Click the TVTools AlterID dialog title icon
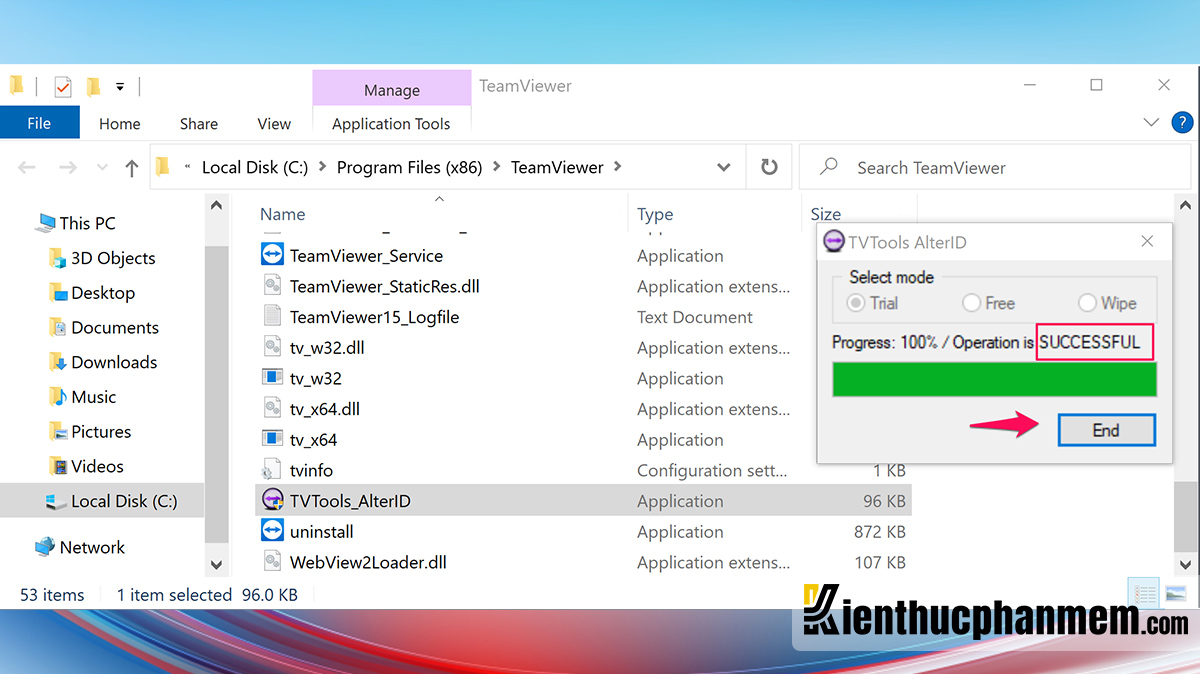The width and height of the screenshot is (1200, 674). pos(833,242)
